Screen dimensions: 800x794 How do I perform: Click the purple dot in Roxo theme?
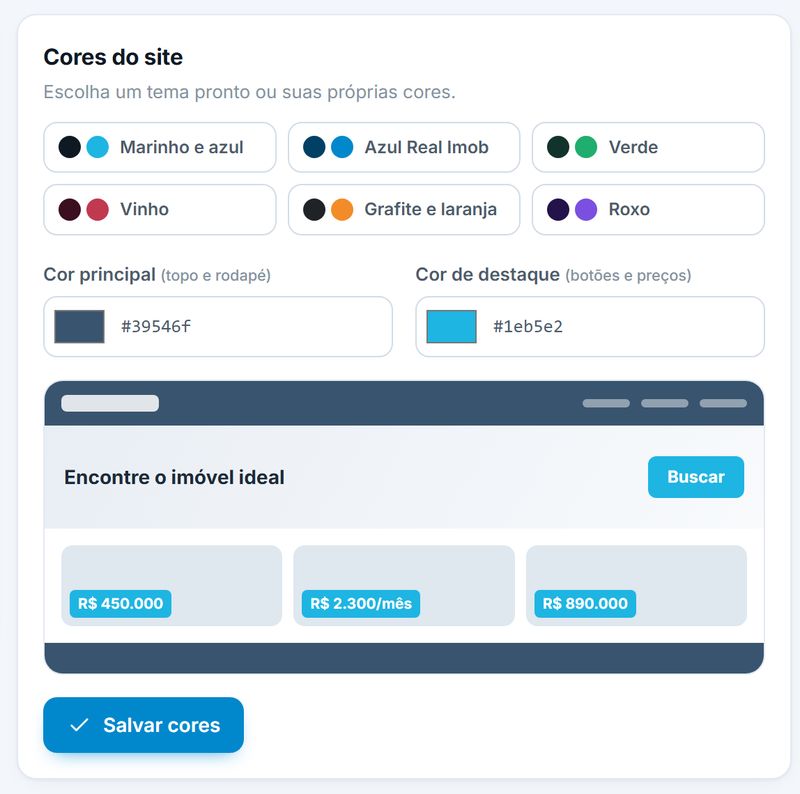coord(586,210)
